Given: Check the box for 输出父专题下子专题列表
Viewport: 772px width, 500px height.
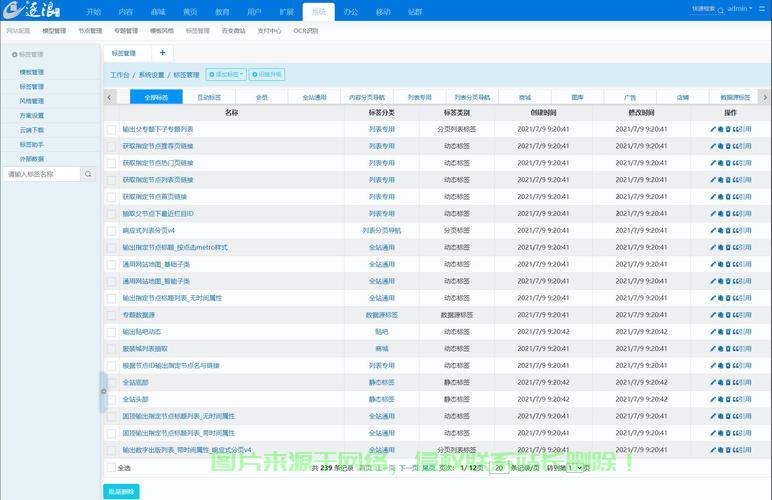Looking at the screenshot, I should point(111,129).
